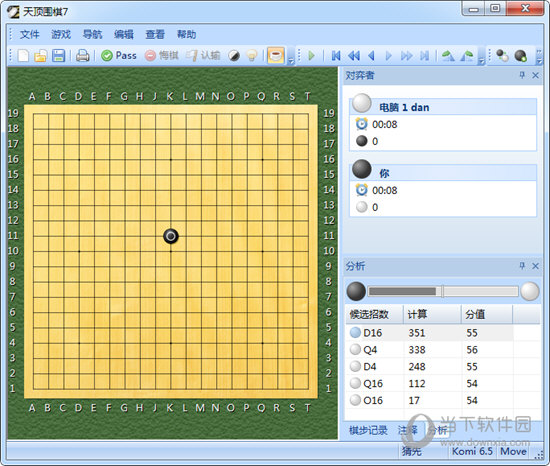
Task: Click the black-white stone swap icon
Action: 234,55
